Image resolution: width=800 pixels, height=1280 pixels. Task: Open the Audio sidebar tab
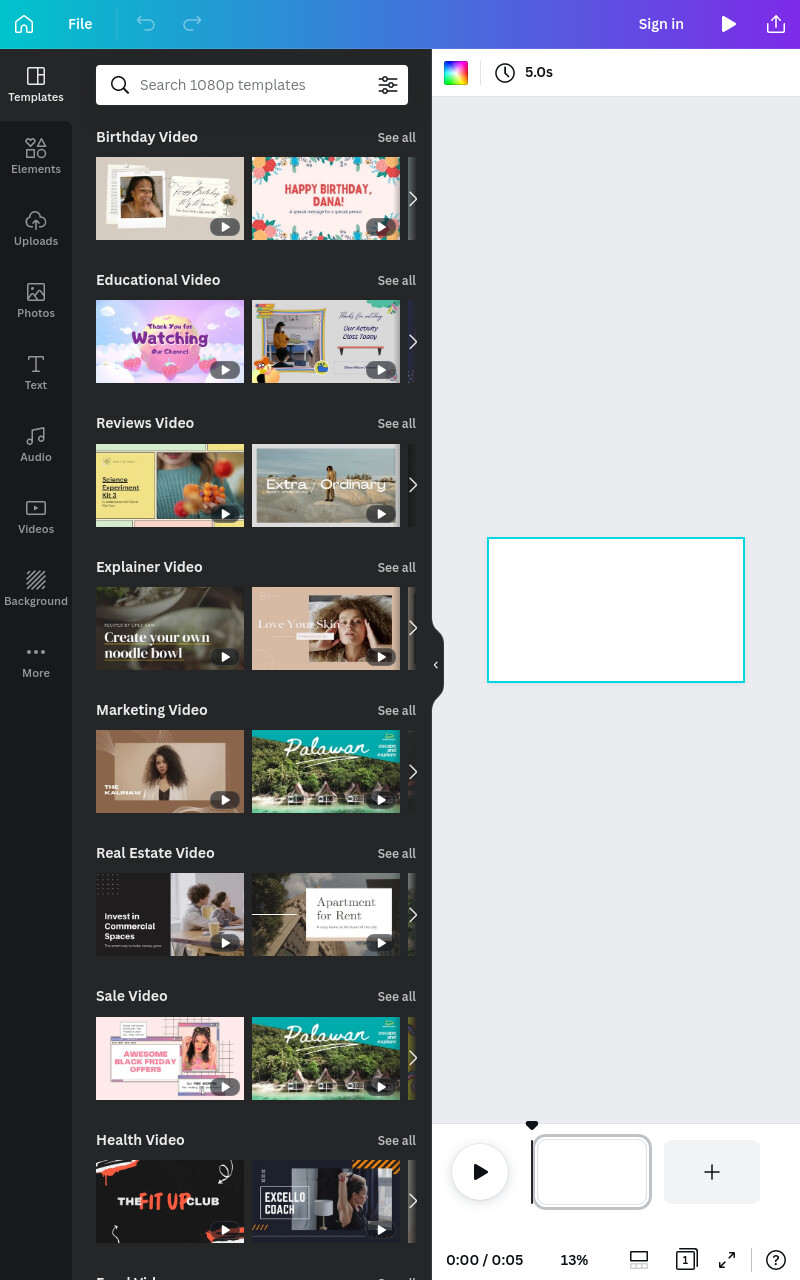tap(36, 445)
